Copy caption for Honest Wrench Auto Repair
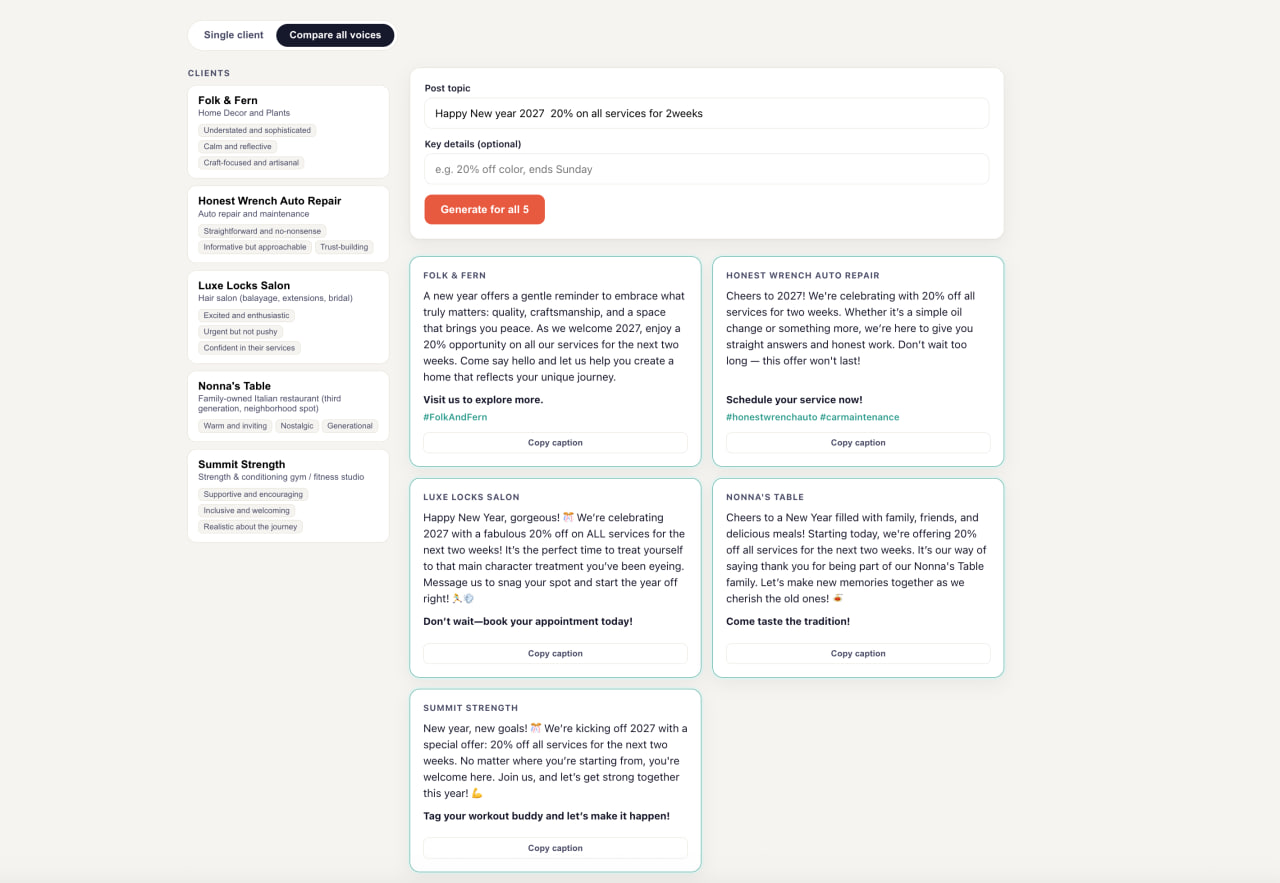Image resolution: width=1280 pixels, height=883 pixels. point(858,442)
